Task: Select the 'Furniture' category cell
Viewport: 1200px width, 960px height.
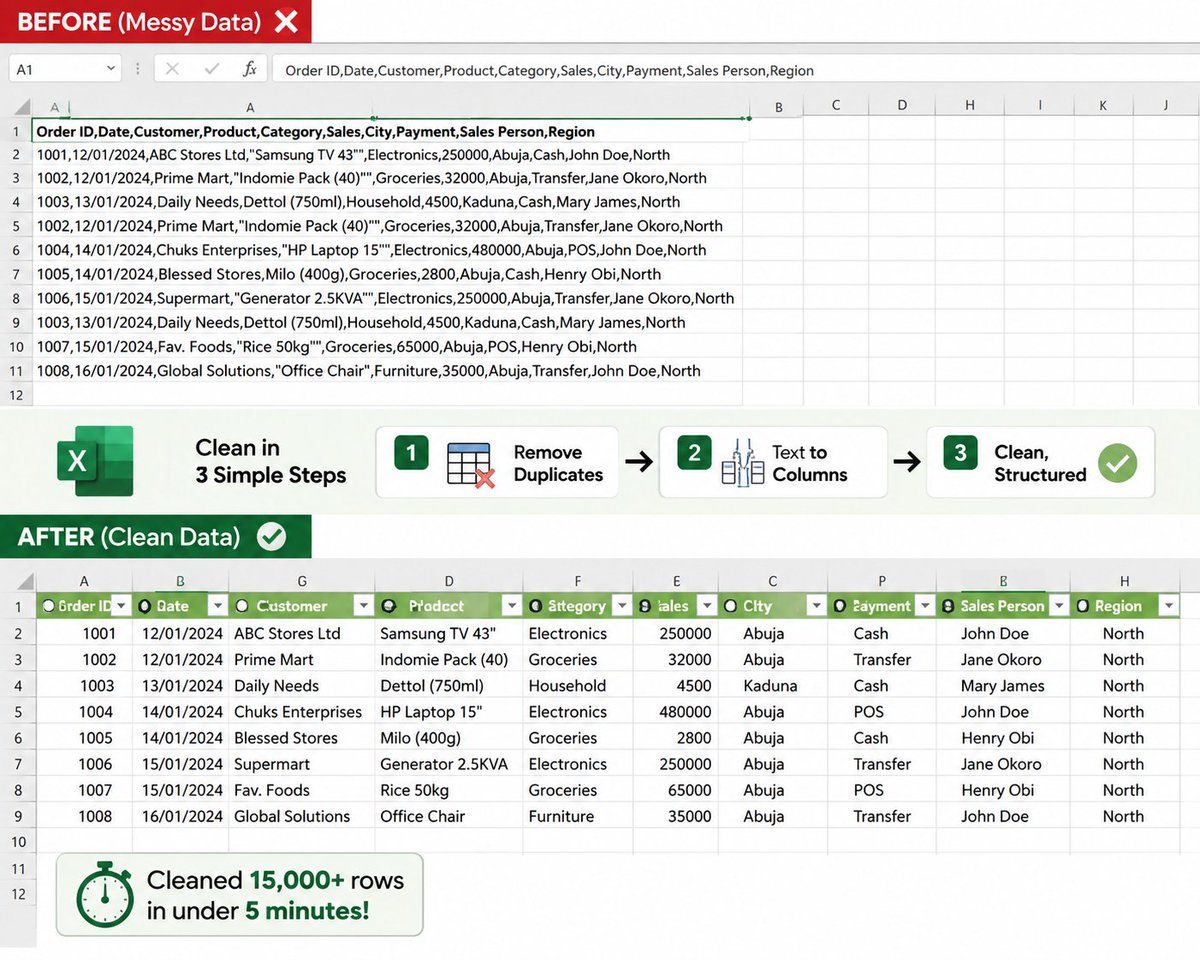Action: (578, 816)
